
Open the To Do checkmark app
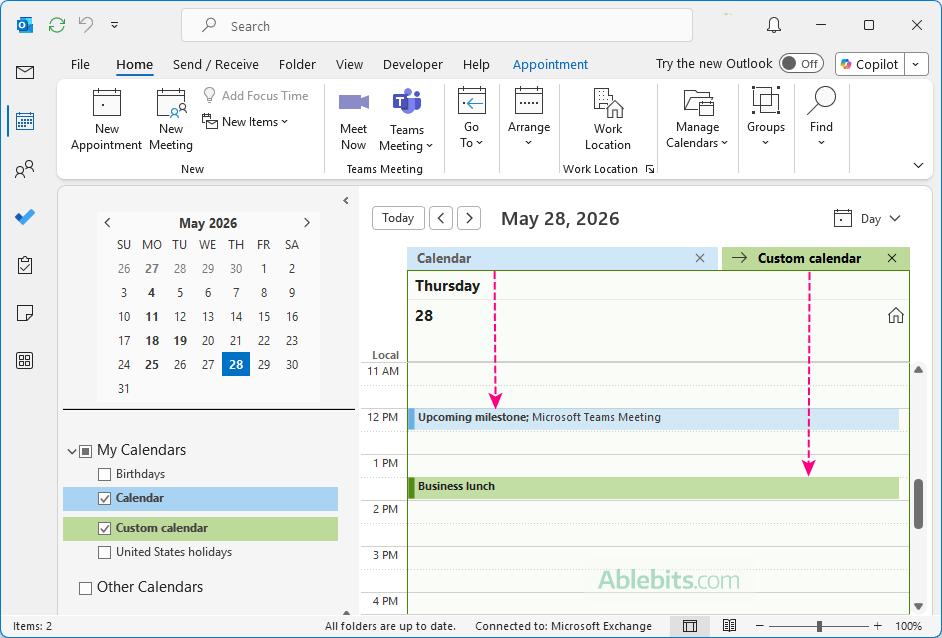coord(25,217)
